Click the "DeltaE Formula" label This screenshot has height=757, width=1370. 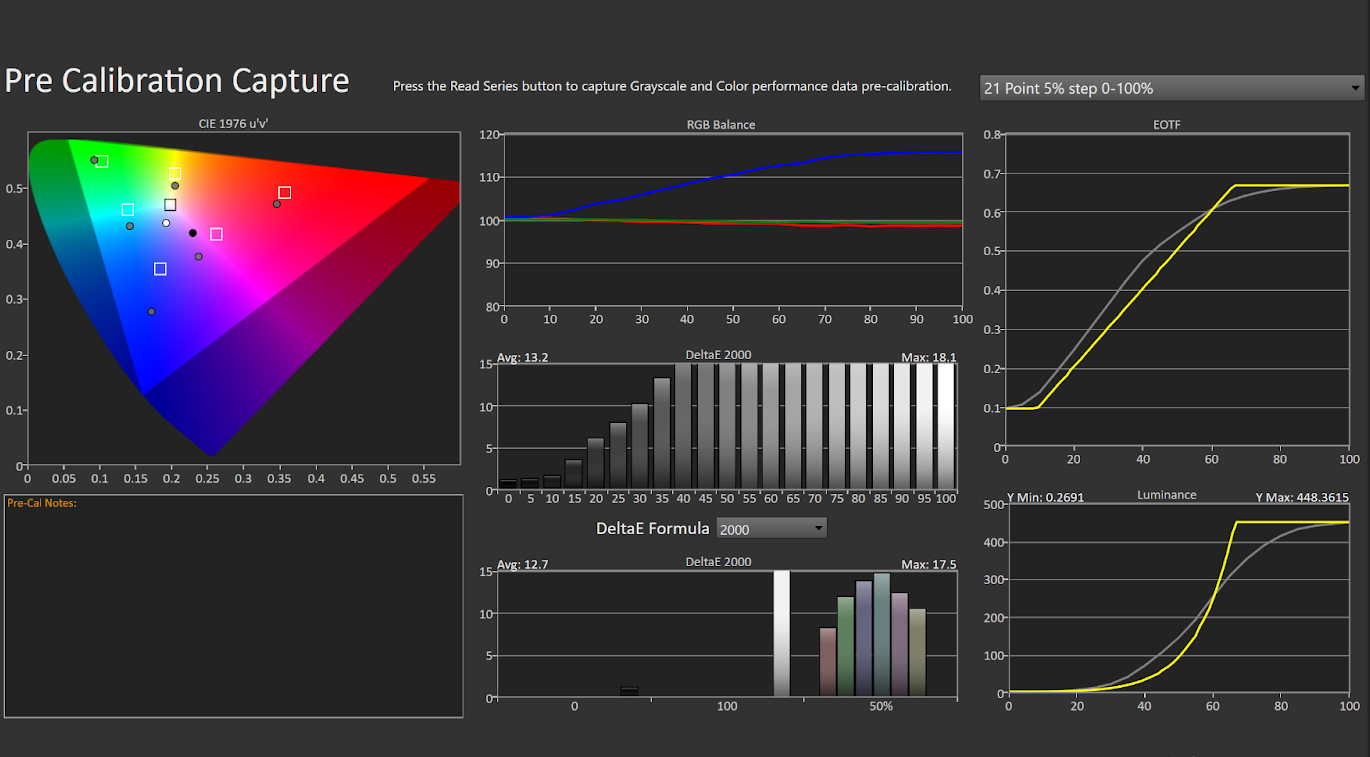(x=652, y=528)
